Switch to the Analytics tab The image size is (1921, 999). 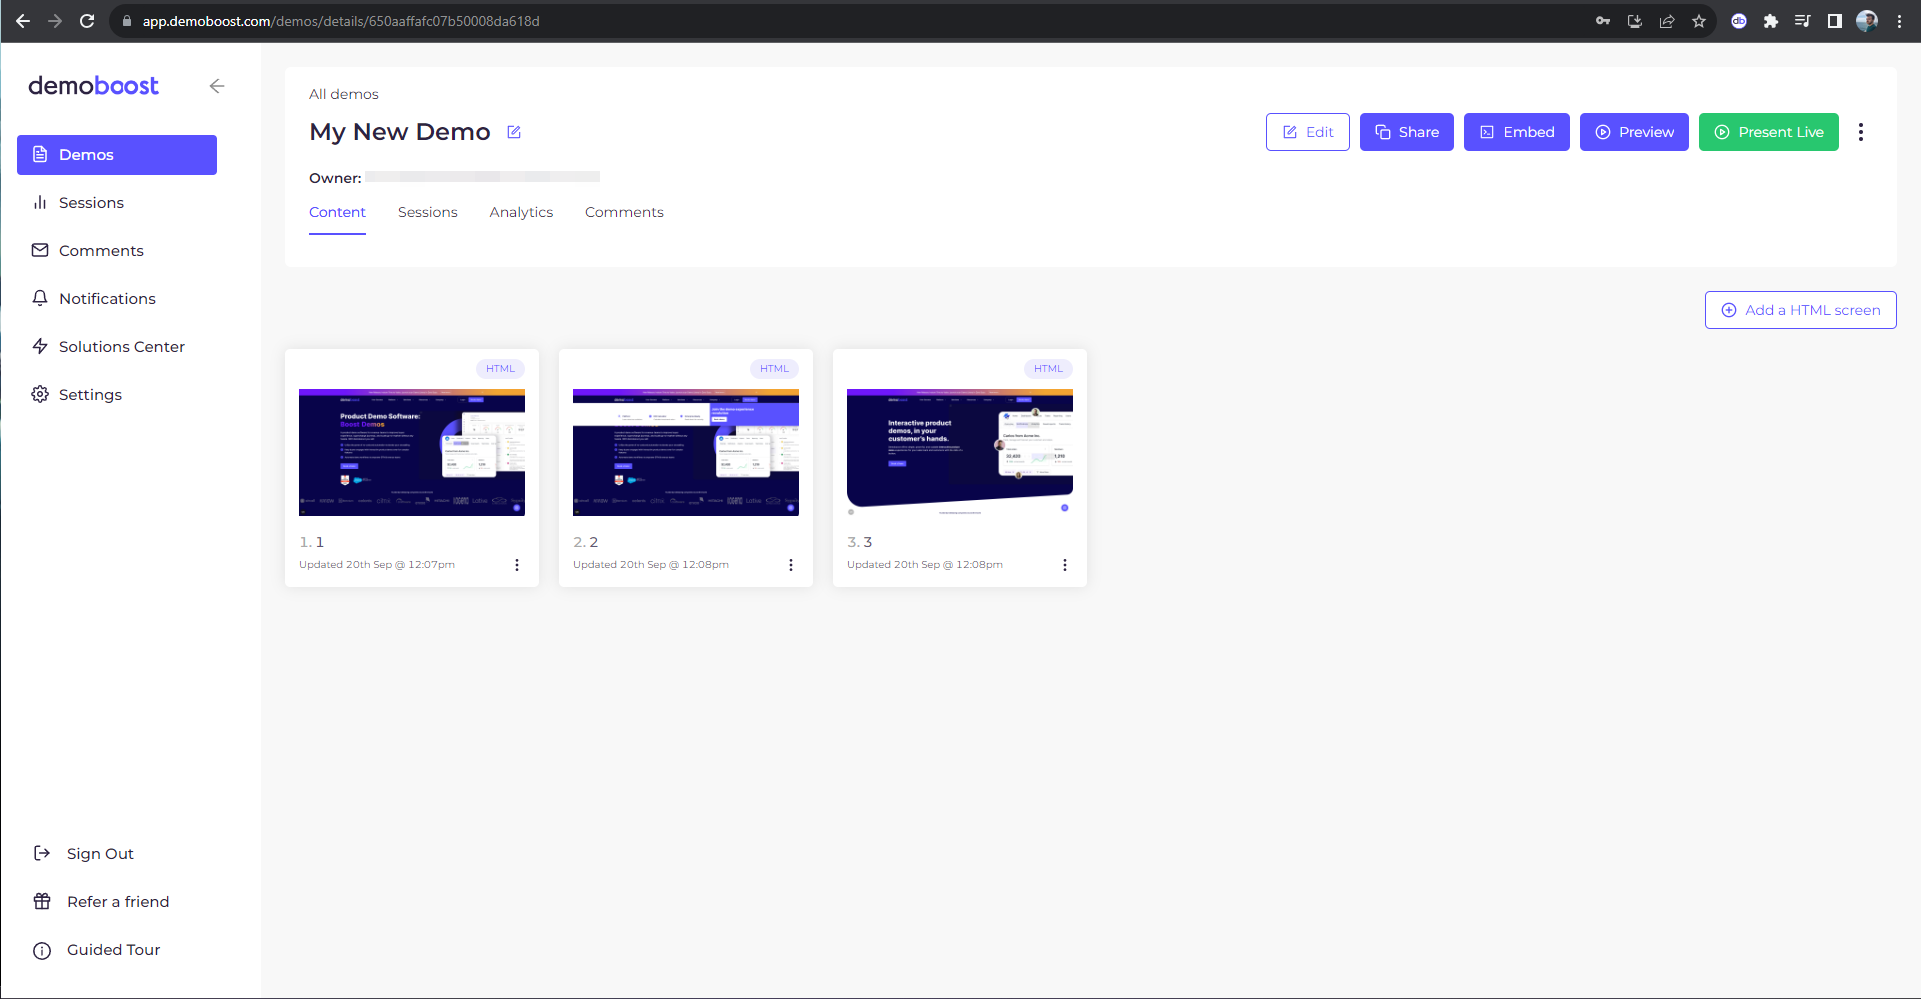click(521, 212)
